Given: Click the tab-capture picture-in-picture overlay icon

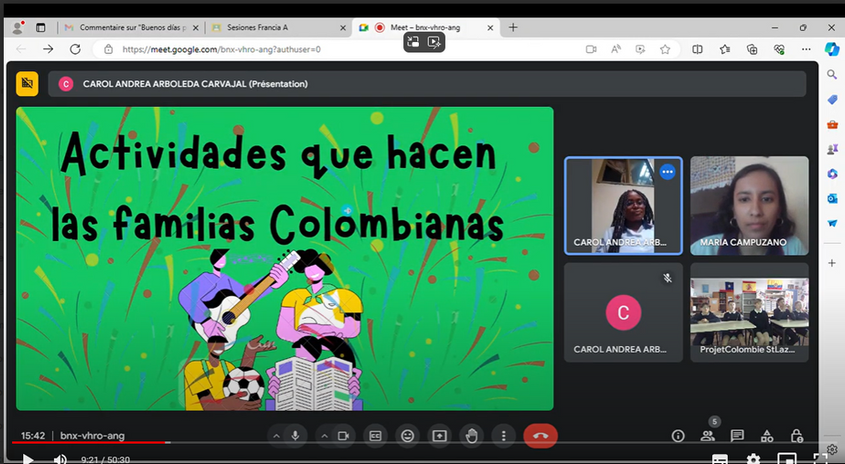Looking at the screenshot, I should click(413, 42).
